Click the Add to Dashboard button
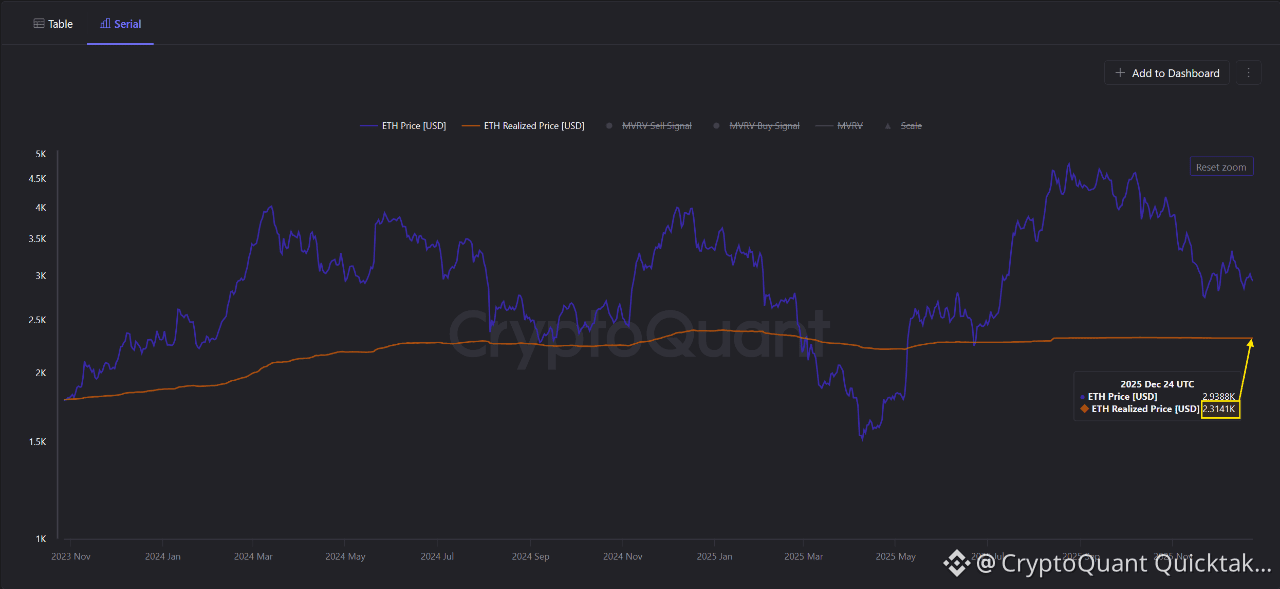Image resolution: width=1280 pixels, height=589 pixels. tap(1166, 73)
